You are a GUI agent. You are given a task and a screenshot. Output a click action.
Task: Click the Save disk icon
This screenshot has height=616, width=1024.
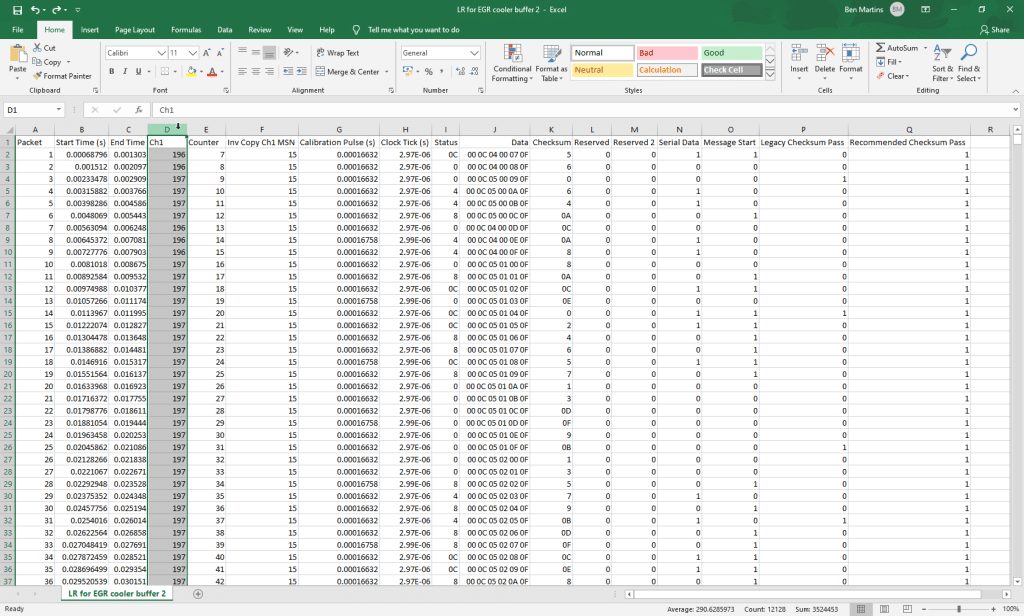click(18, 10)
